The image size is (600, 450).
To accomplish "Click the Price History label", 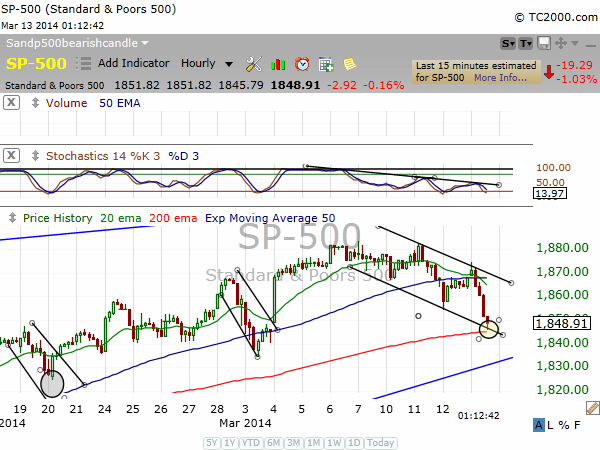I will click(58, 218).
